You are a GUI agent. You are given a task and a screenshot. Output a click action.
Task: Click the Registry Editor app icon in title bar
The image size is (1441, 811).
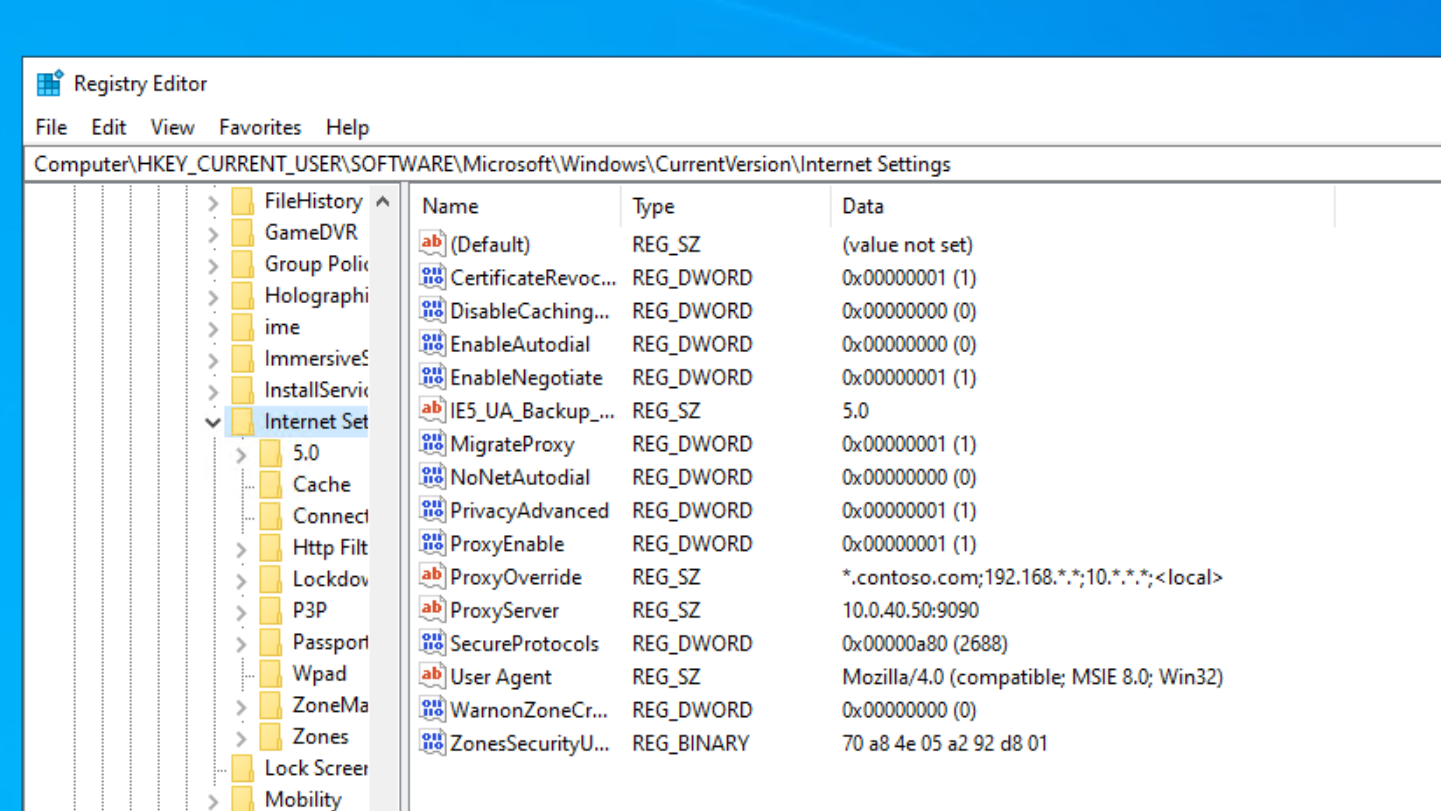(x=49, y=84)
